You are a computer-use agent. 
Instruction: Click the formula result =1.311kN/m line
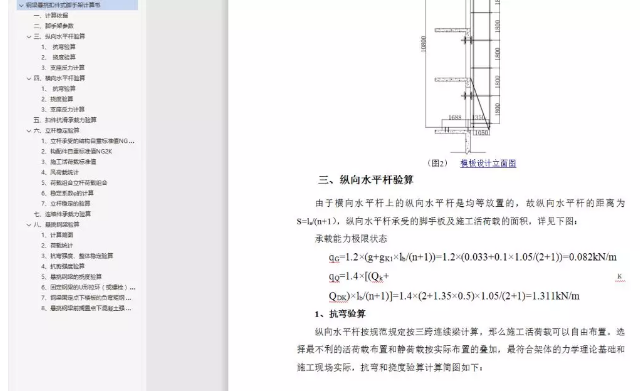click(x=454, y=296)
